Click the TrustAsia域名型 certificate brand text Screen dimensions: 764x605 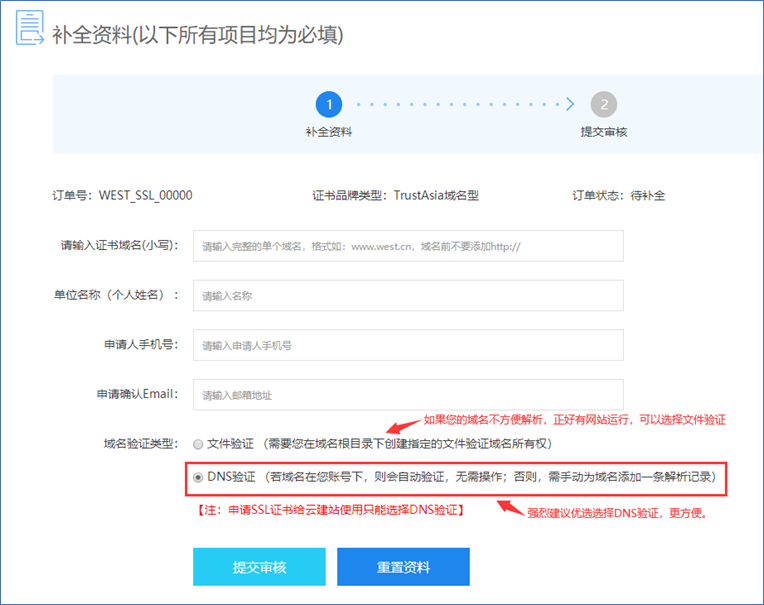[436, 196]
